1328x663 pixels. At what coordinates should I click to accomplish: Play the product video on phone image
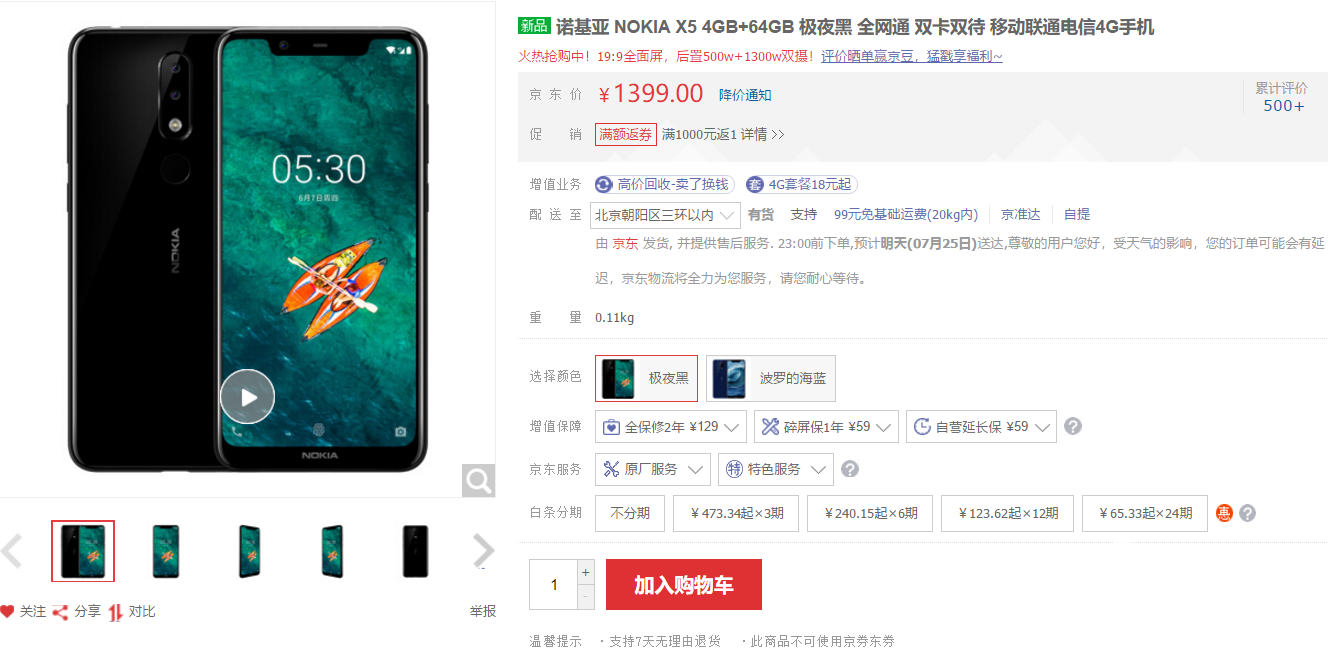[x=247, y=397]
